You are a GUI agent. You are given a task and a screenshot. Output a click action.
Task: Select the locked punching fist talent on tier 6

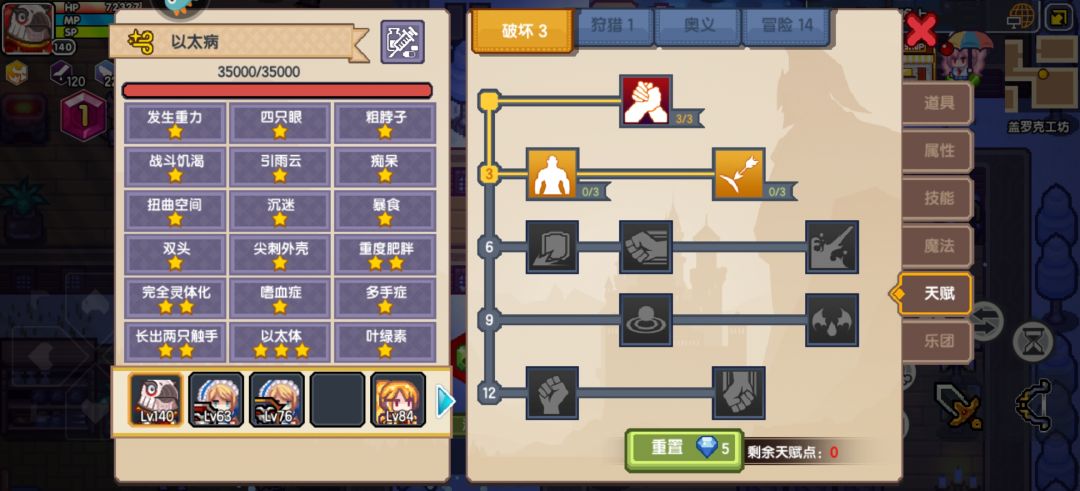coord(645,247)
